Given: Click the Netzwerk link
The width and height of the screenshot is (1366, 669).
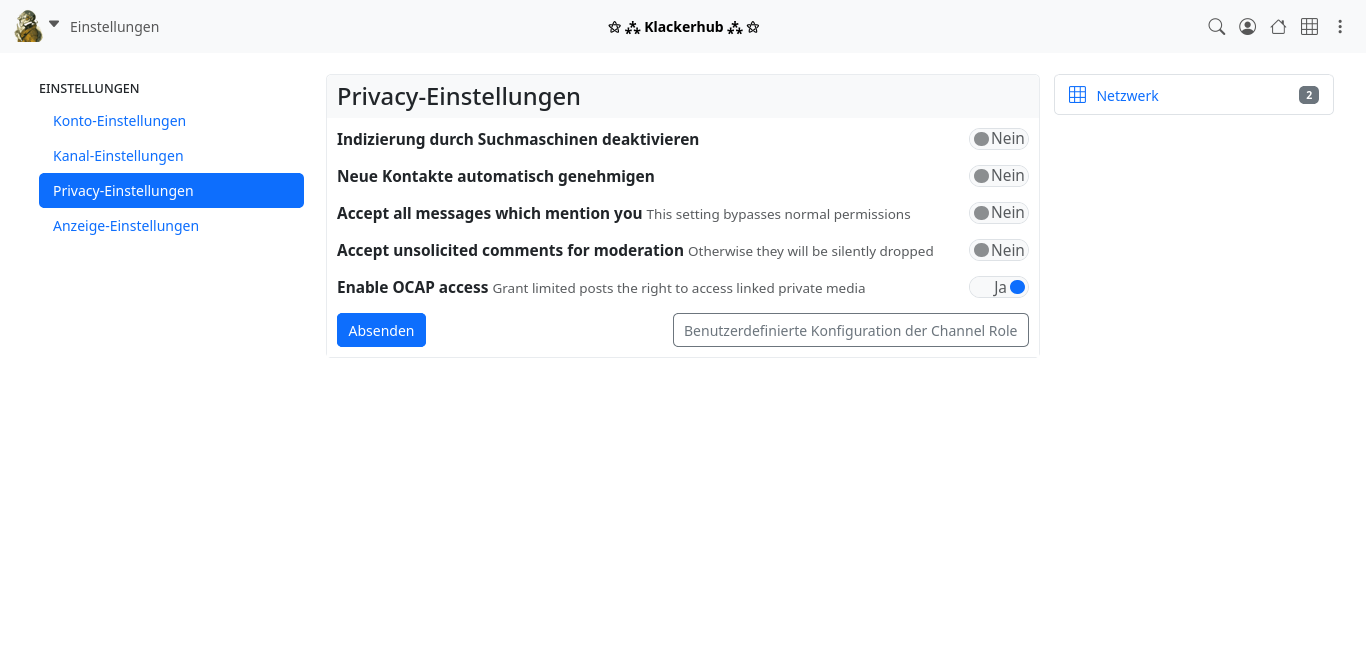Looking at the screenshot, I should click(1127, 96).
